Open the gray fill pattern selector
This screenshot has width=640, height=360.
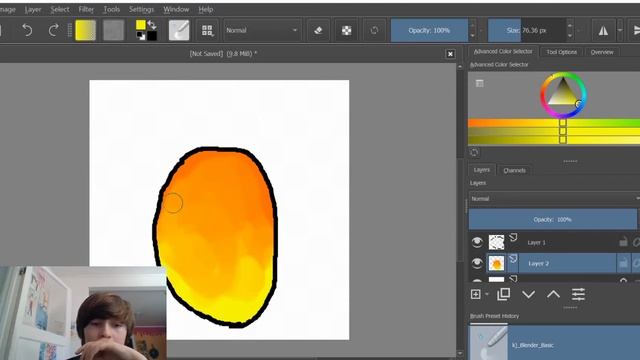[113, 30]
